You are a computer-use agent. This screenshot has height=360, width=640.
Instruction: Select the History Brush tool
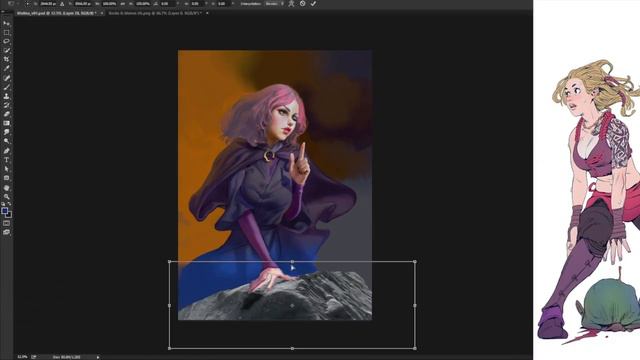tap(7, 105)
